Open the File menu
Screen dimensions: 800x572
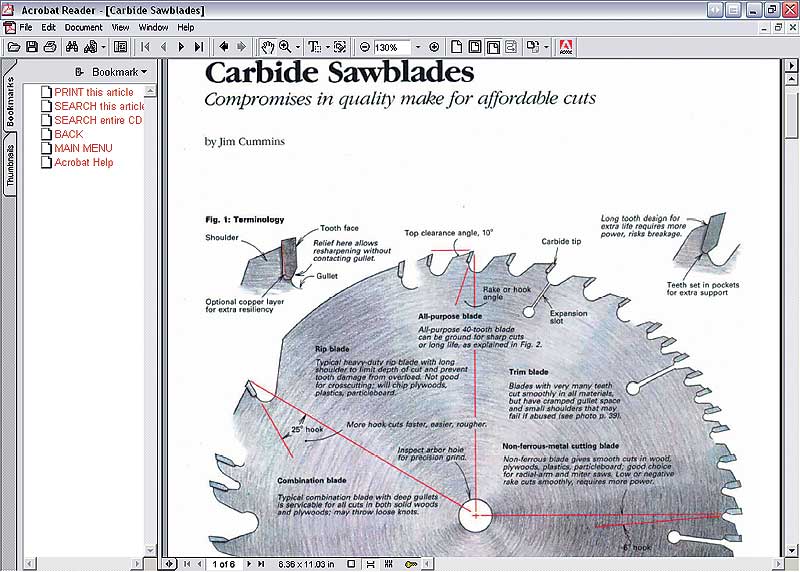pyautogui.click(x=26, y=28)
